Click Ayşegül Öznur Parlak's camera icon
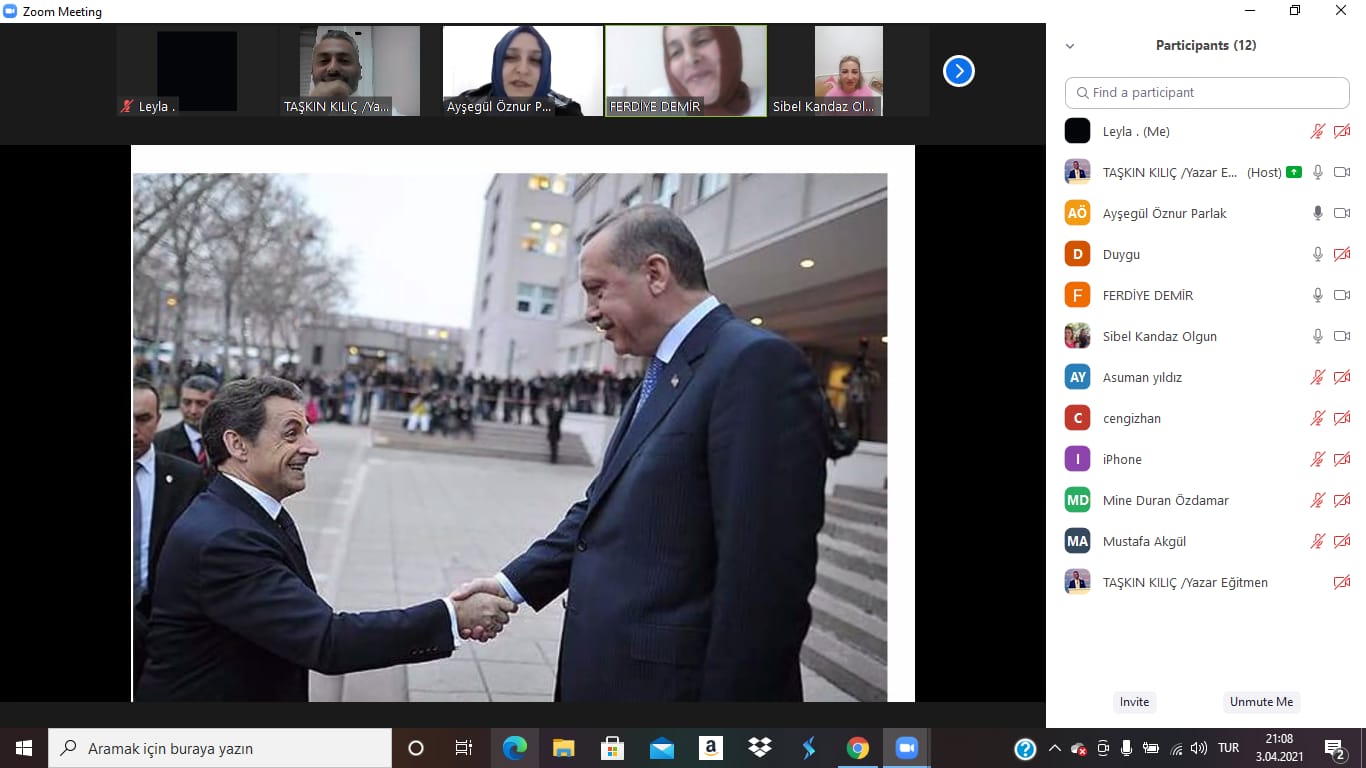This screenshot has width=1366, height=768. tap(1342, 213)
